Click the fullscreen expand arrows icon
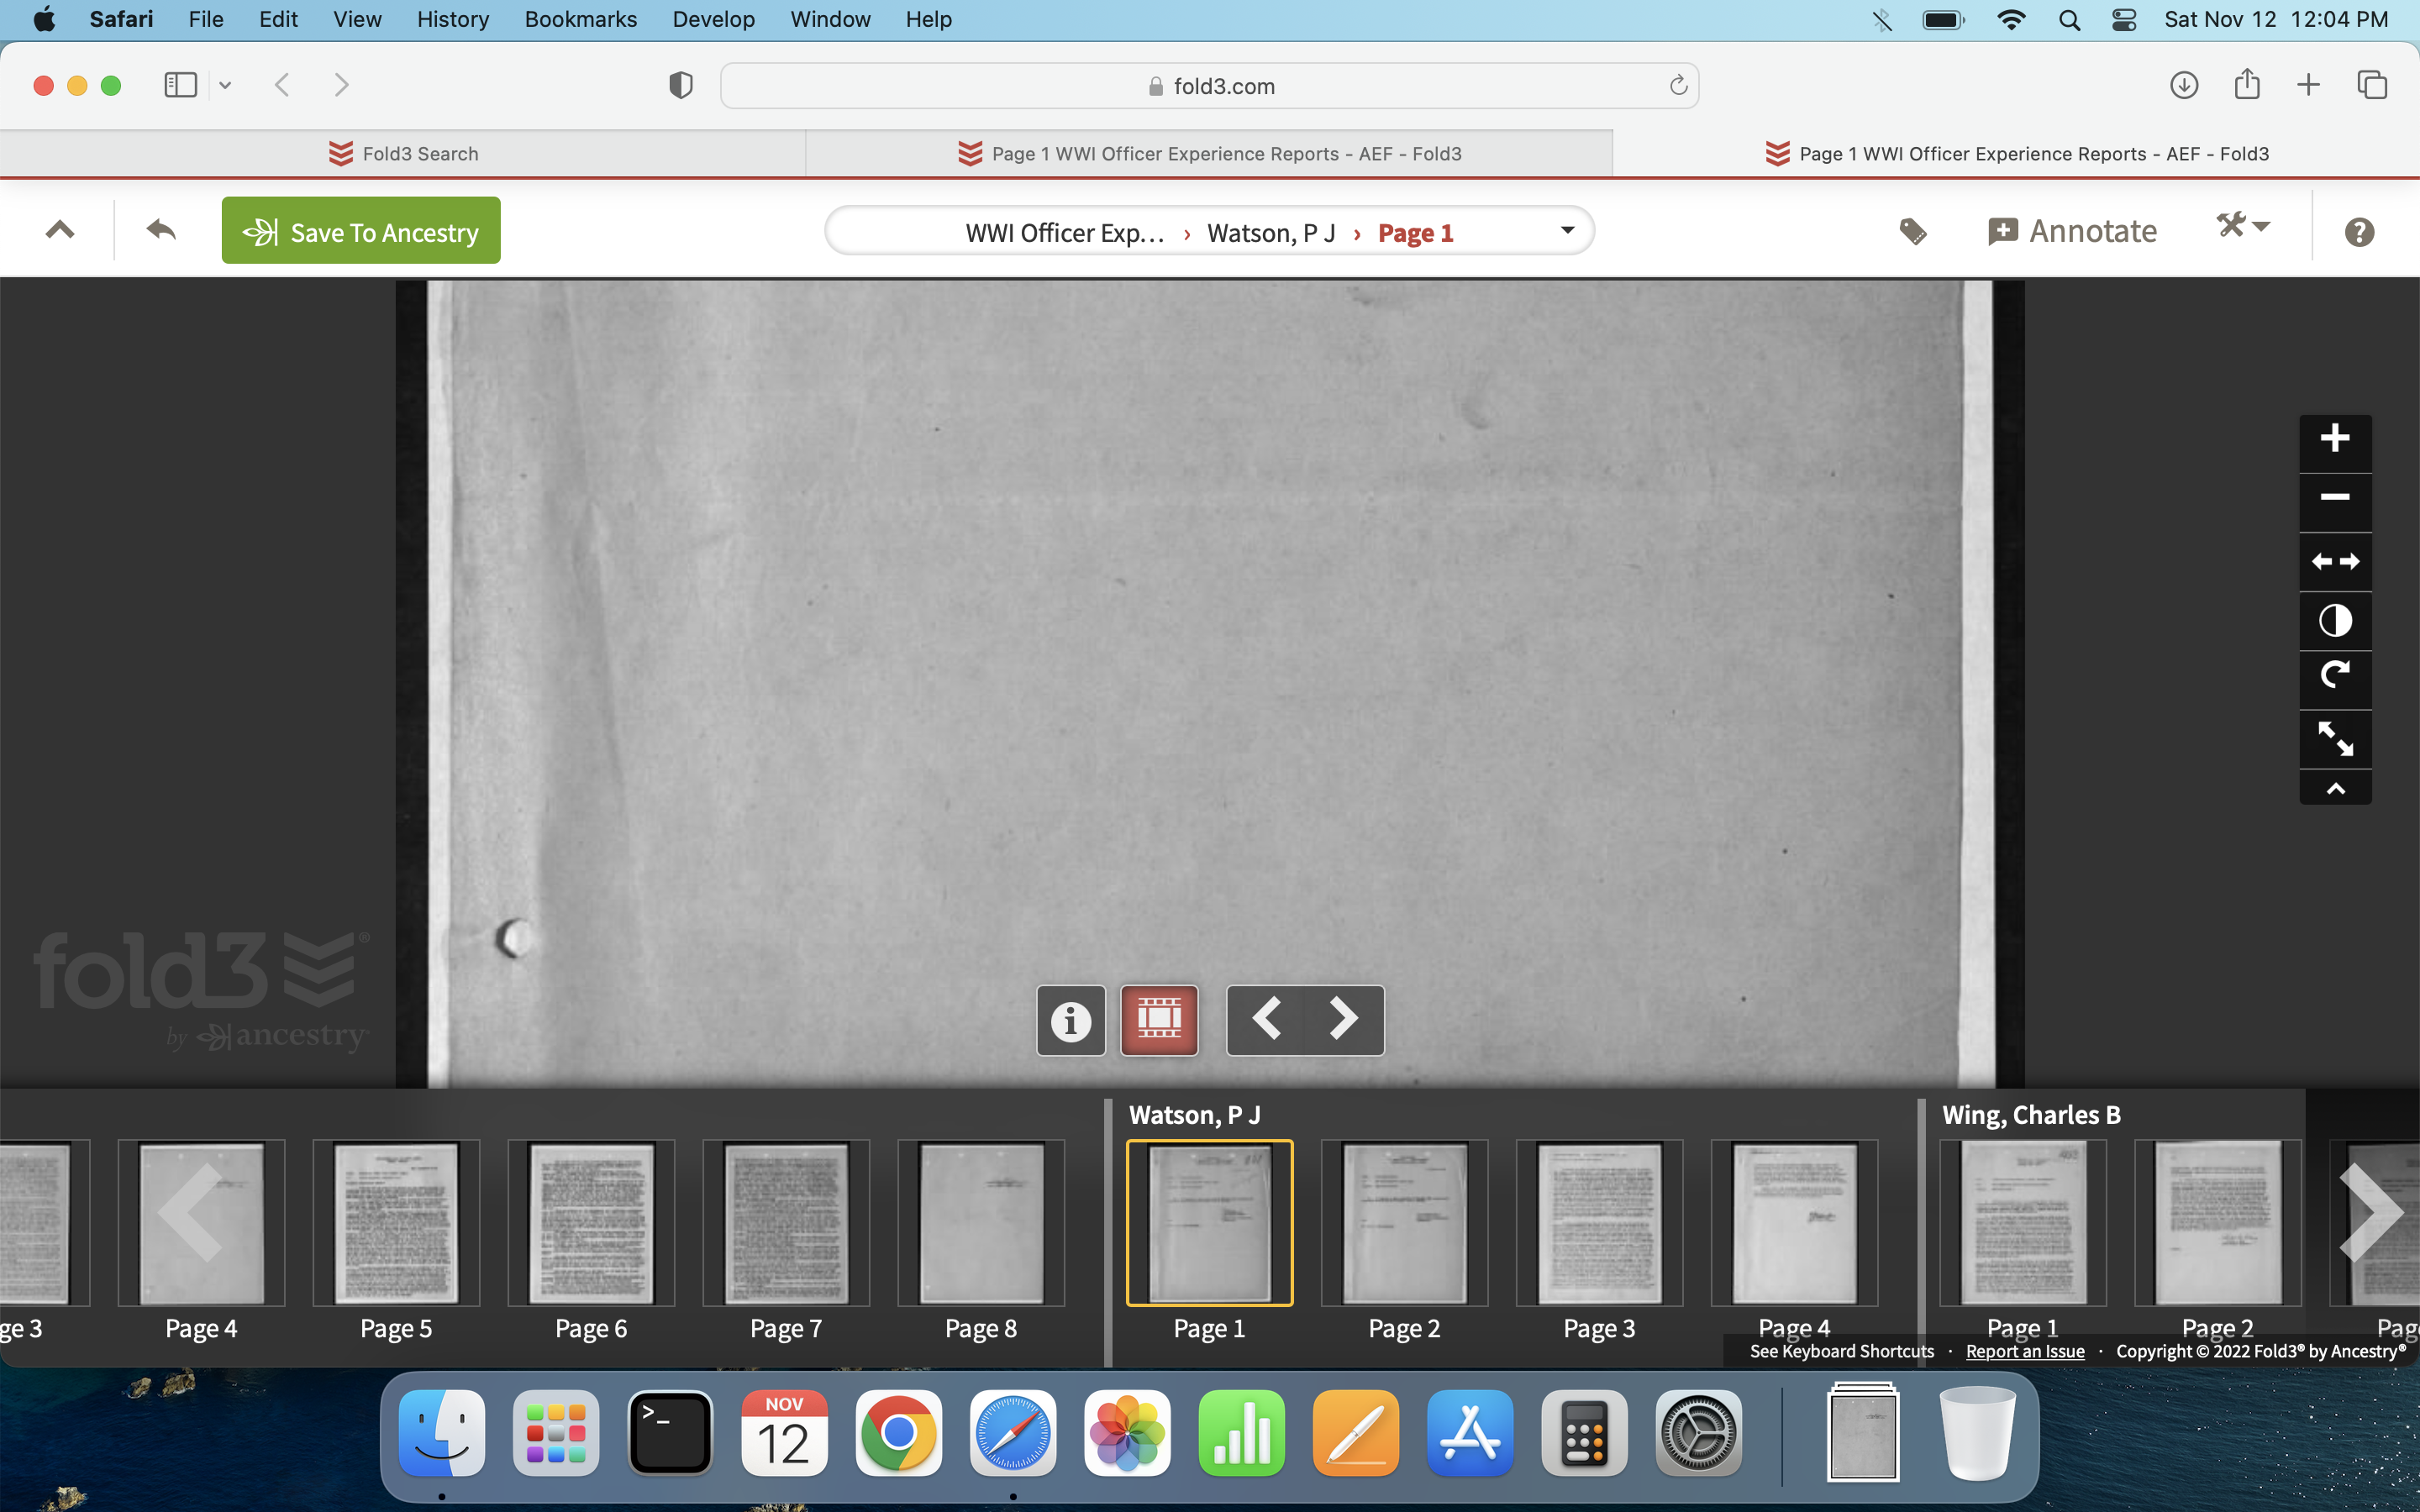The width and height of the screenshot is (2420, 1512). tap(2334, 739)
